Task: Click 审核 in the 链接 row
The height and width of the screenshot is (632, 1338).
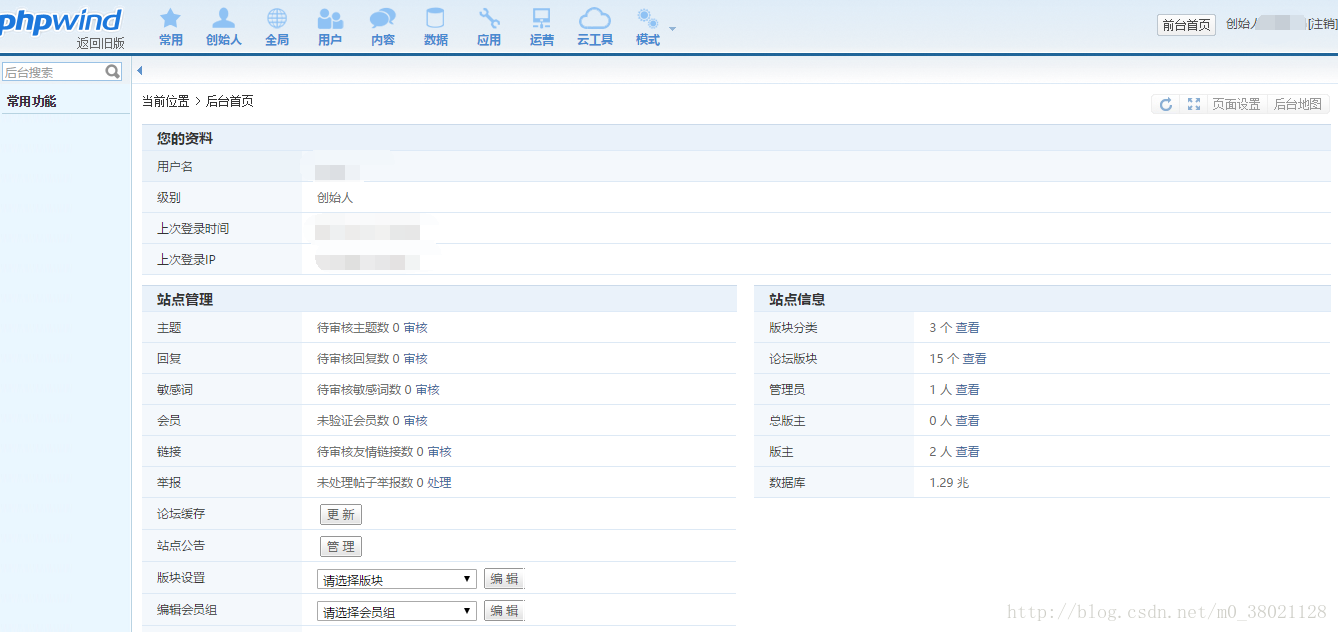Action: (440, 452)
